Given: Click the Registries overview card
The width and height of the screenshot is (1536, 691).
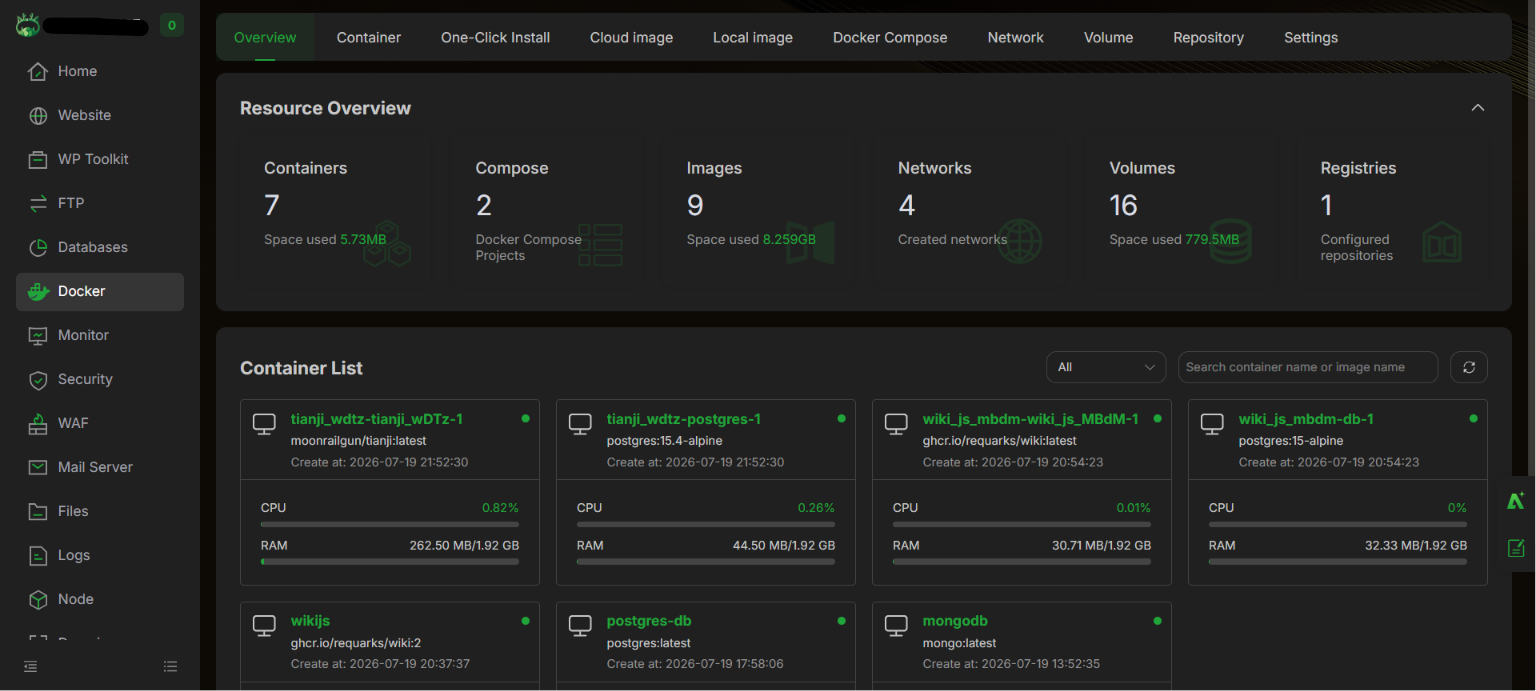Looking at the screenshot, I should click(x=1392, y=210).
